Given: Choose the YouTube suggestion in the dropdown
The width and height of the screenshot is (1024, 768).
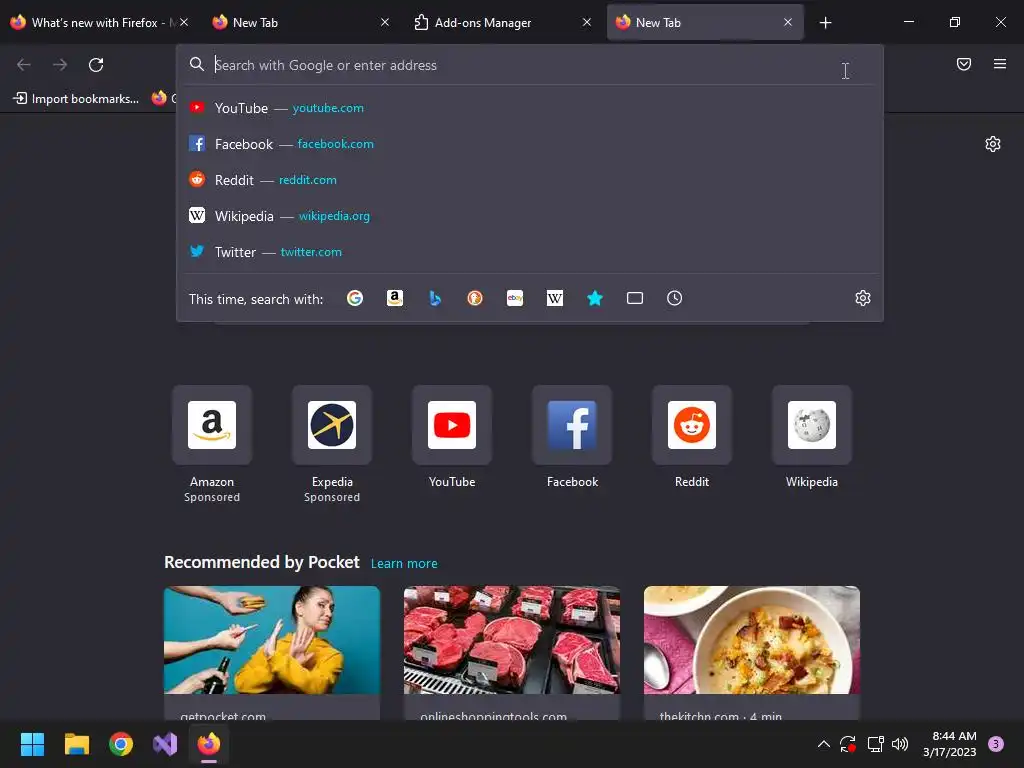Looking at the screenshot, I should click(529, 108).
